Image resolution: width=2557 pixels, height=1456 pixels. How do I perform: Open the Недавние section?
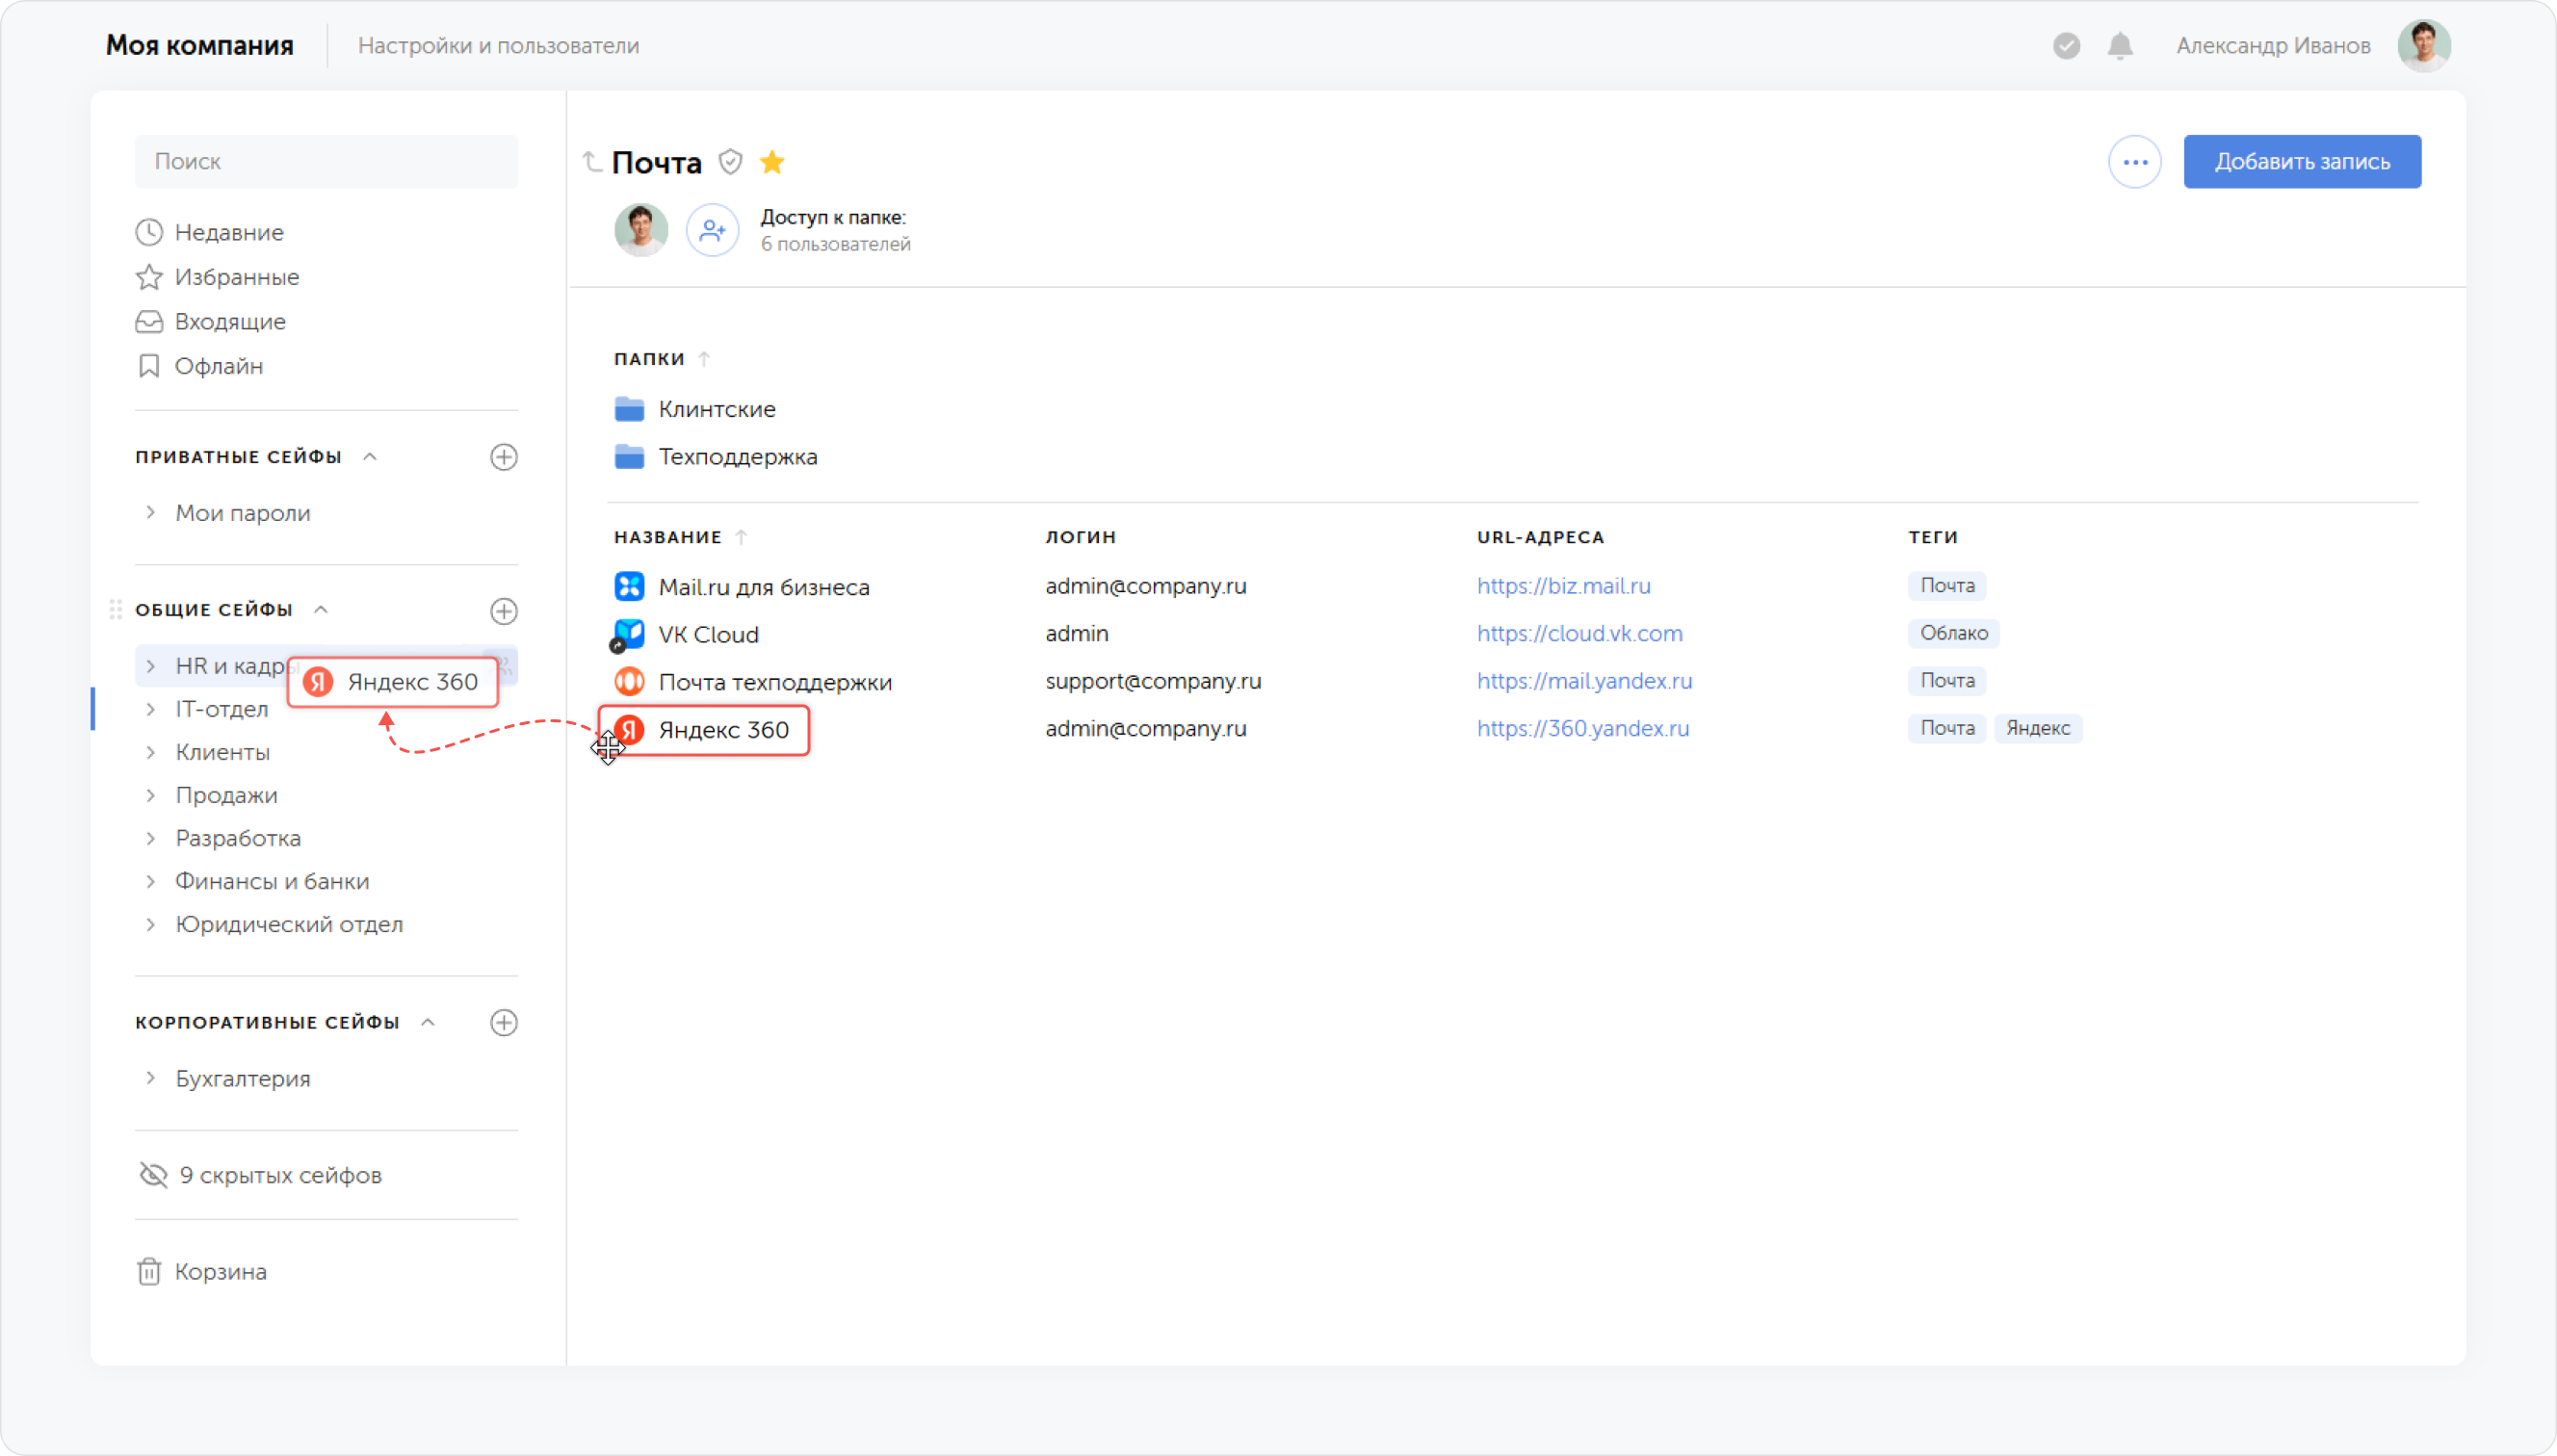(210, 233)
